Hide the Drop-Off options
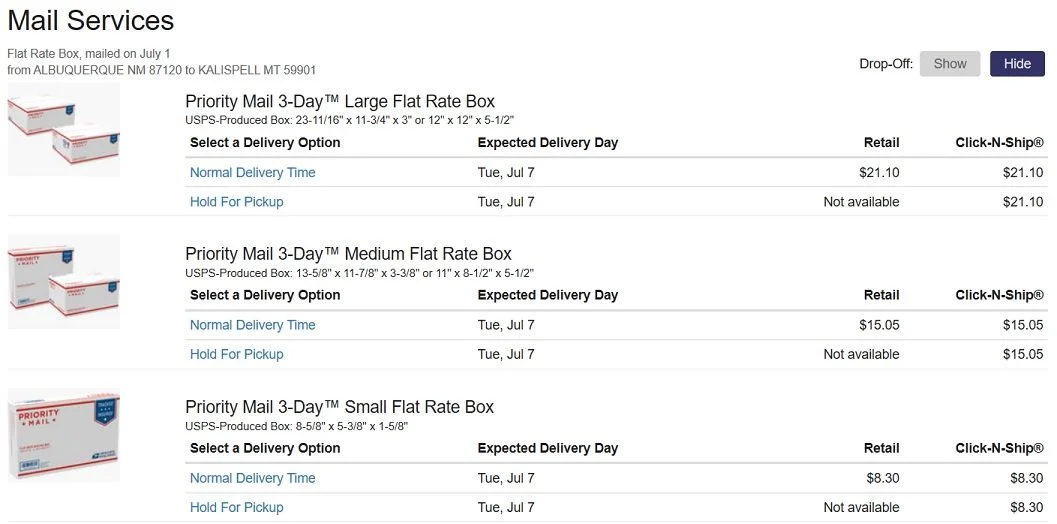The image size is (1057, 524). 1016,64
